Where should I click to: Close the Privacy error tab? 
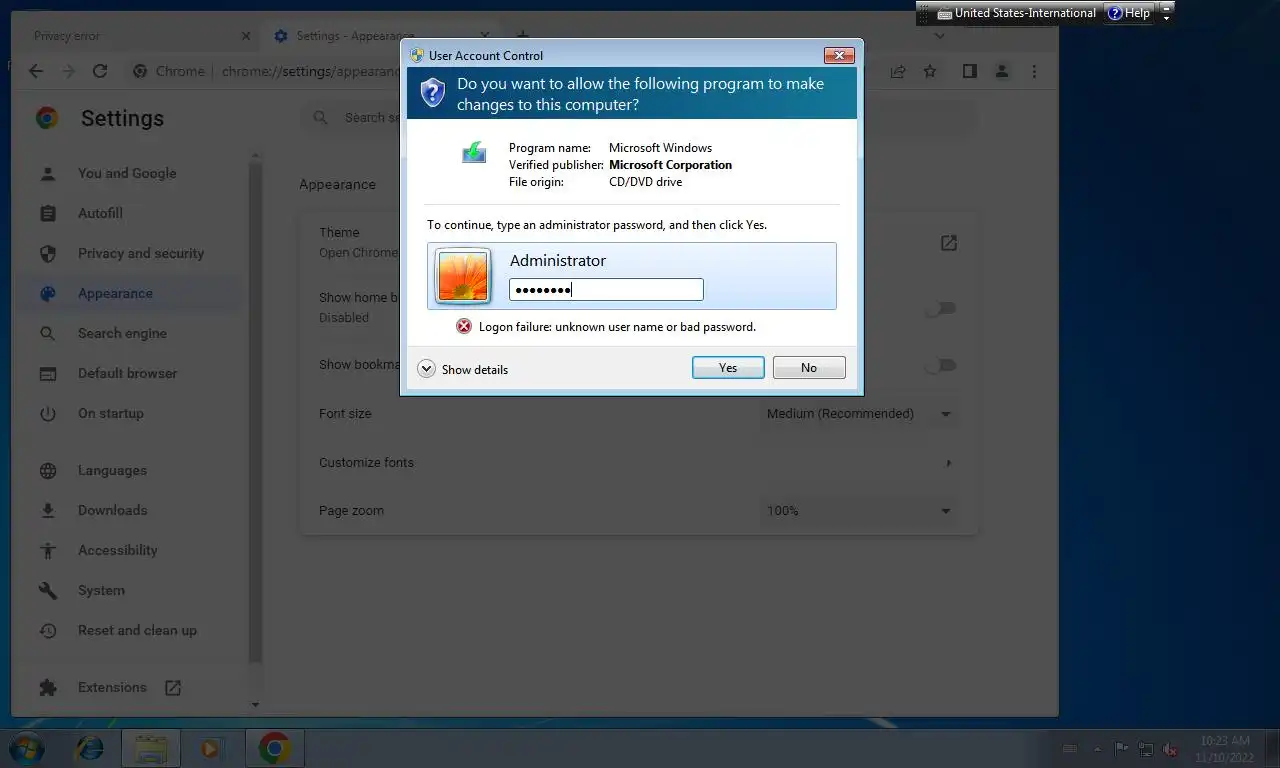tap(246, 36)
